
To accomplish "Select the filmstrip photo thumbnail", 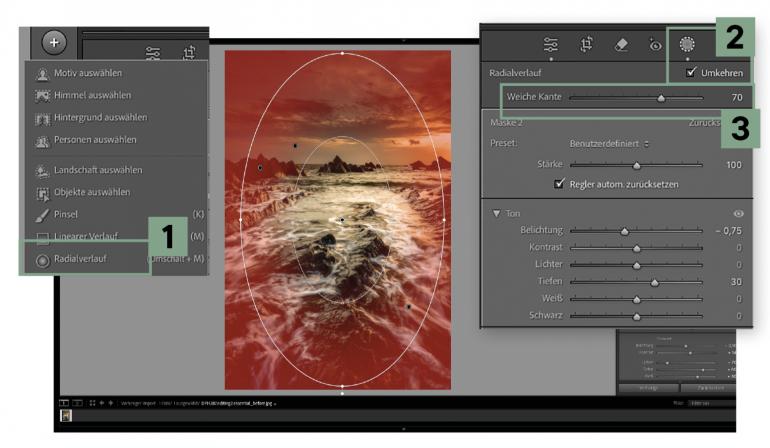I will click(66, 416).
